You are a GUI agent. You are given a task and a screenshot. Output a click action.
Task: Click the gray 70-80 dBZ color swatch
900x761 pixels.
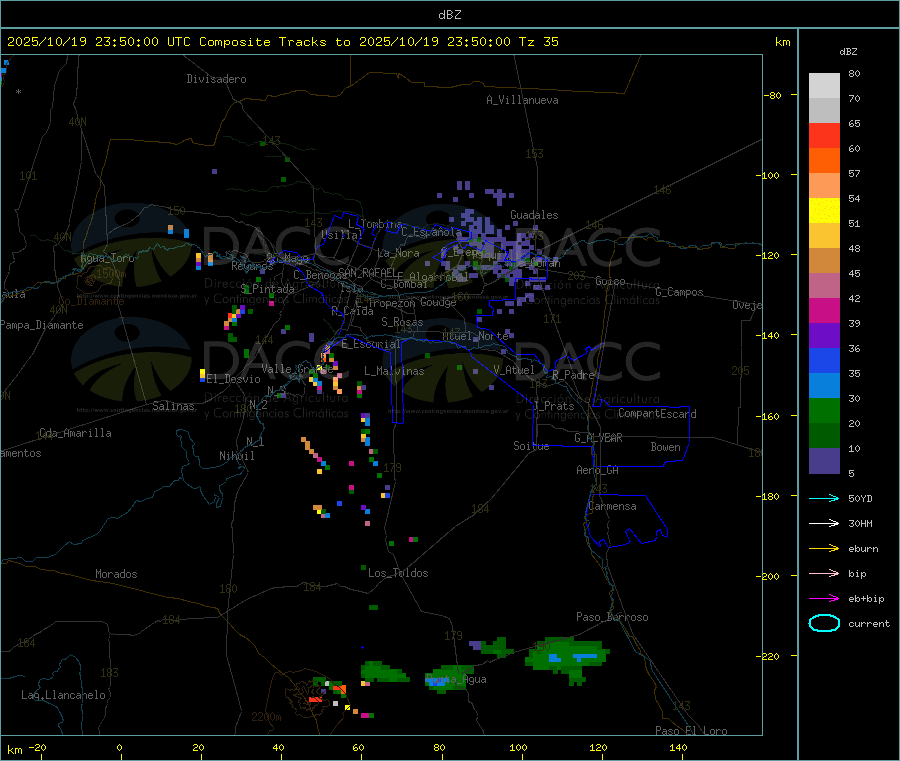[824, 86]
